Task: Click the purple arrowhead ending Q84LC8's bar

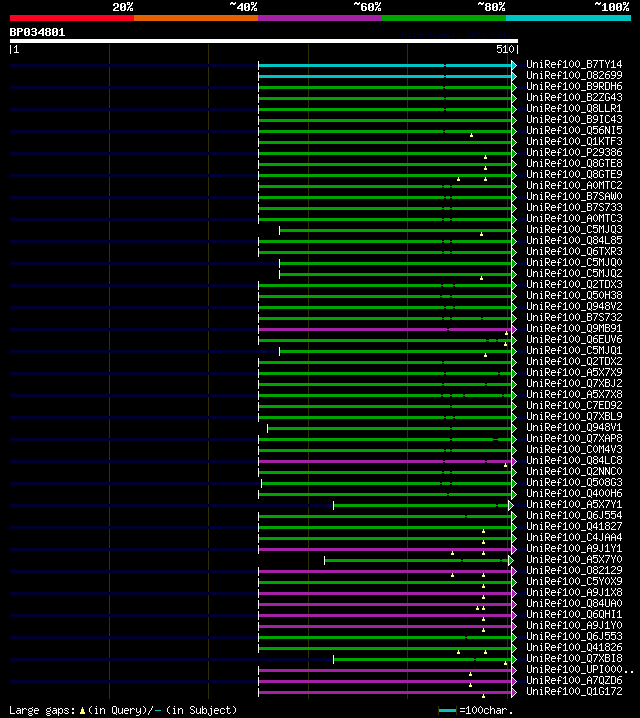Action: [514, 462]
